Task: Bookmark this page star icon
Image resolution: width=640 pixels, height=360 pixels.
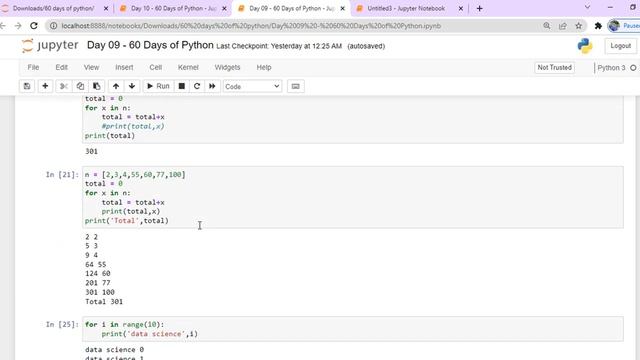Action: (579, 26)
